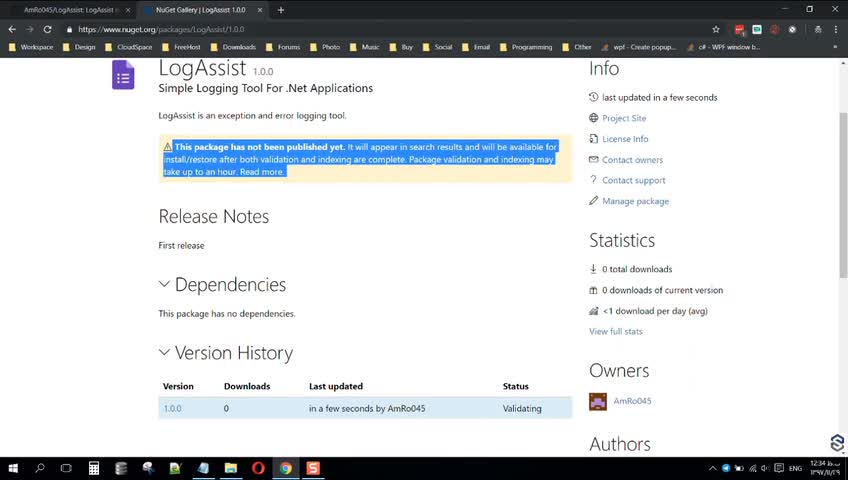Click the browser forward arrow
Screen dimensions: 848x480
pos(30,29)
